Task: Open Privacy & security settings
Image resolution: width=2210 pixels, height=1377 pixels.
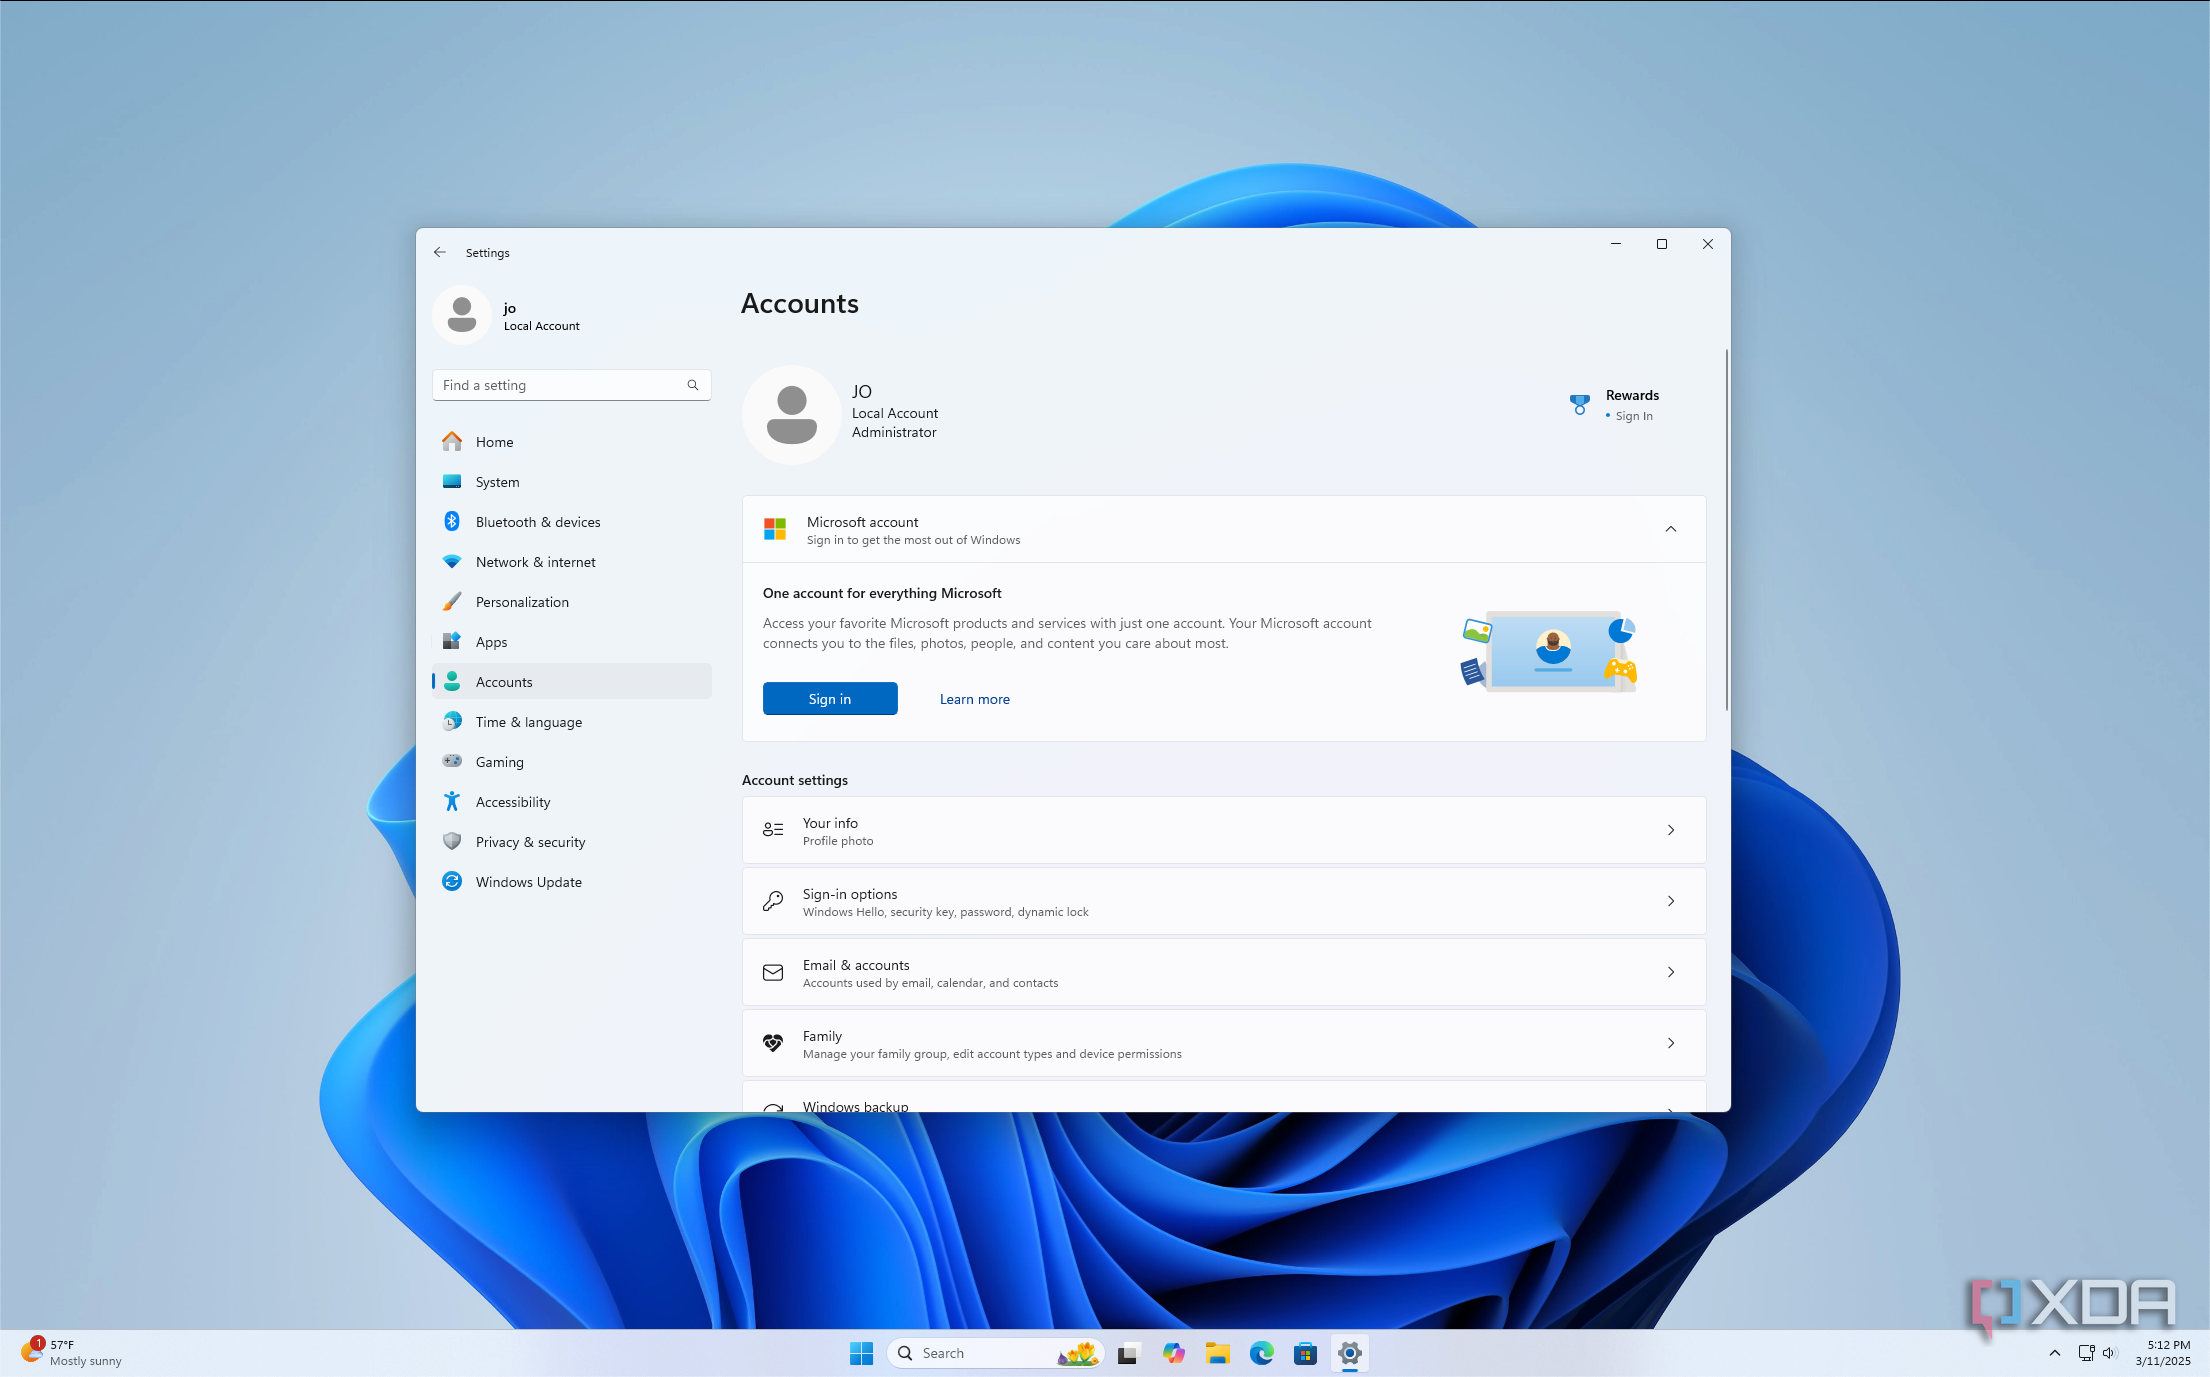Action: (x=571, y=842)
